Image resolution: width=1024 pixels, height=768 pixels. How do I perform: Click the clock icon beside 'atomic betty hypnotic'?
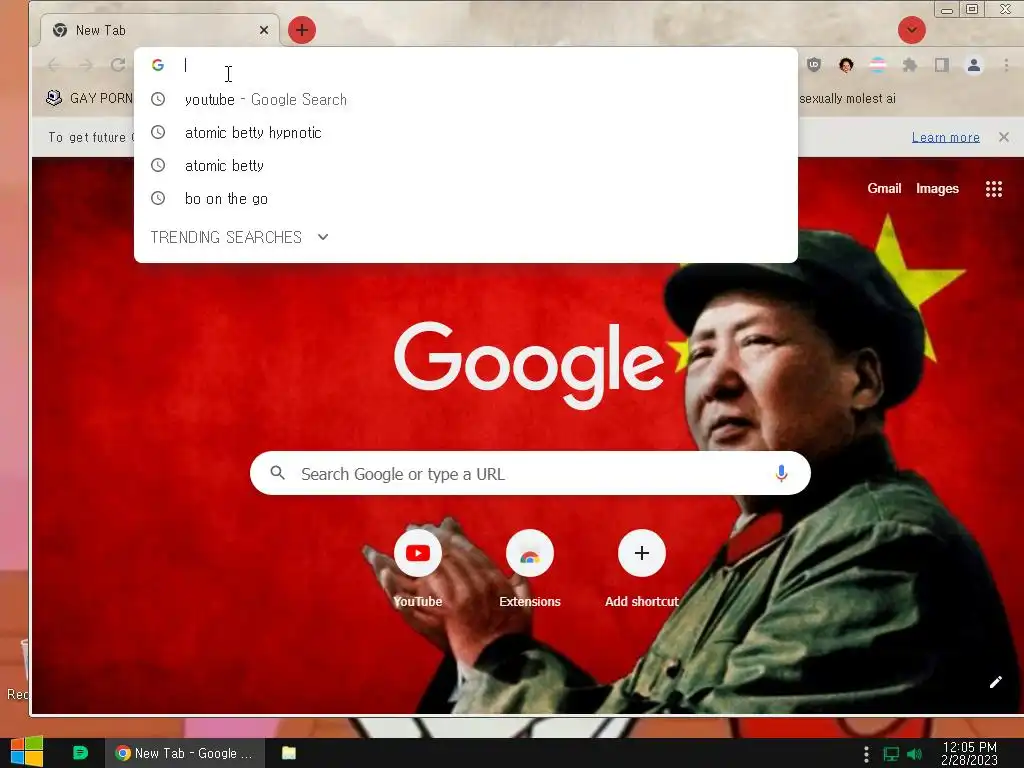[158, 132]
